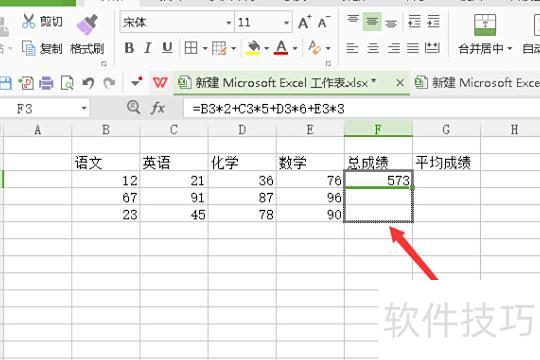Viewport: 540px width, 360px height.
Task: Toggle Underline formatting
Action: (167, 48)
